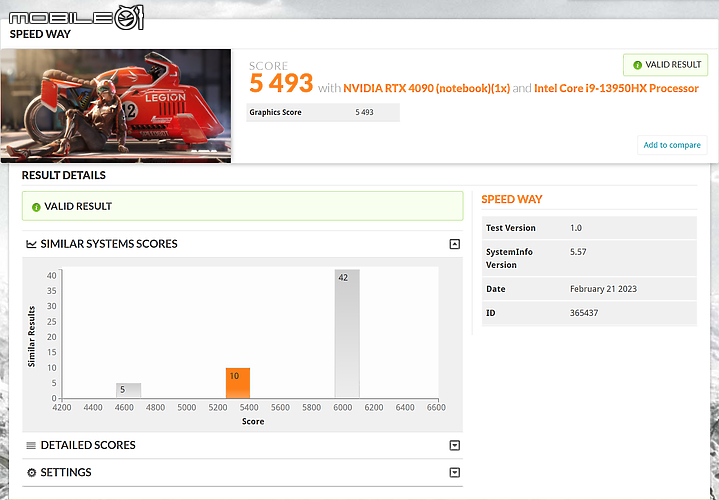The image size is (719, 500).
Task: Click the date February 21 2023
Action: [603, 289]
